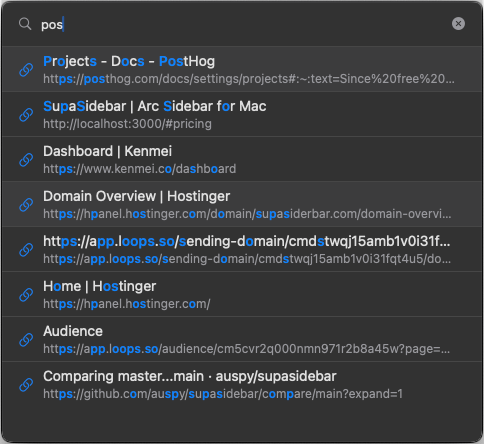Image resolution: width=484 pixels, height=444 pixels.
Task: Click link icon beside Comparing master...main result
Action: pyautogui.click(x=26, y=385)
